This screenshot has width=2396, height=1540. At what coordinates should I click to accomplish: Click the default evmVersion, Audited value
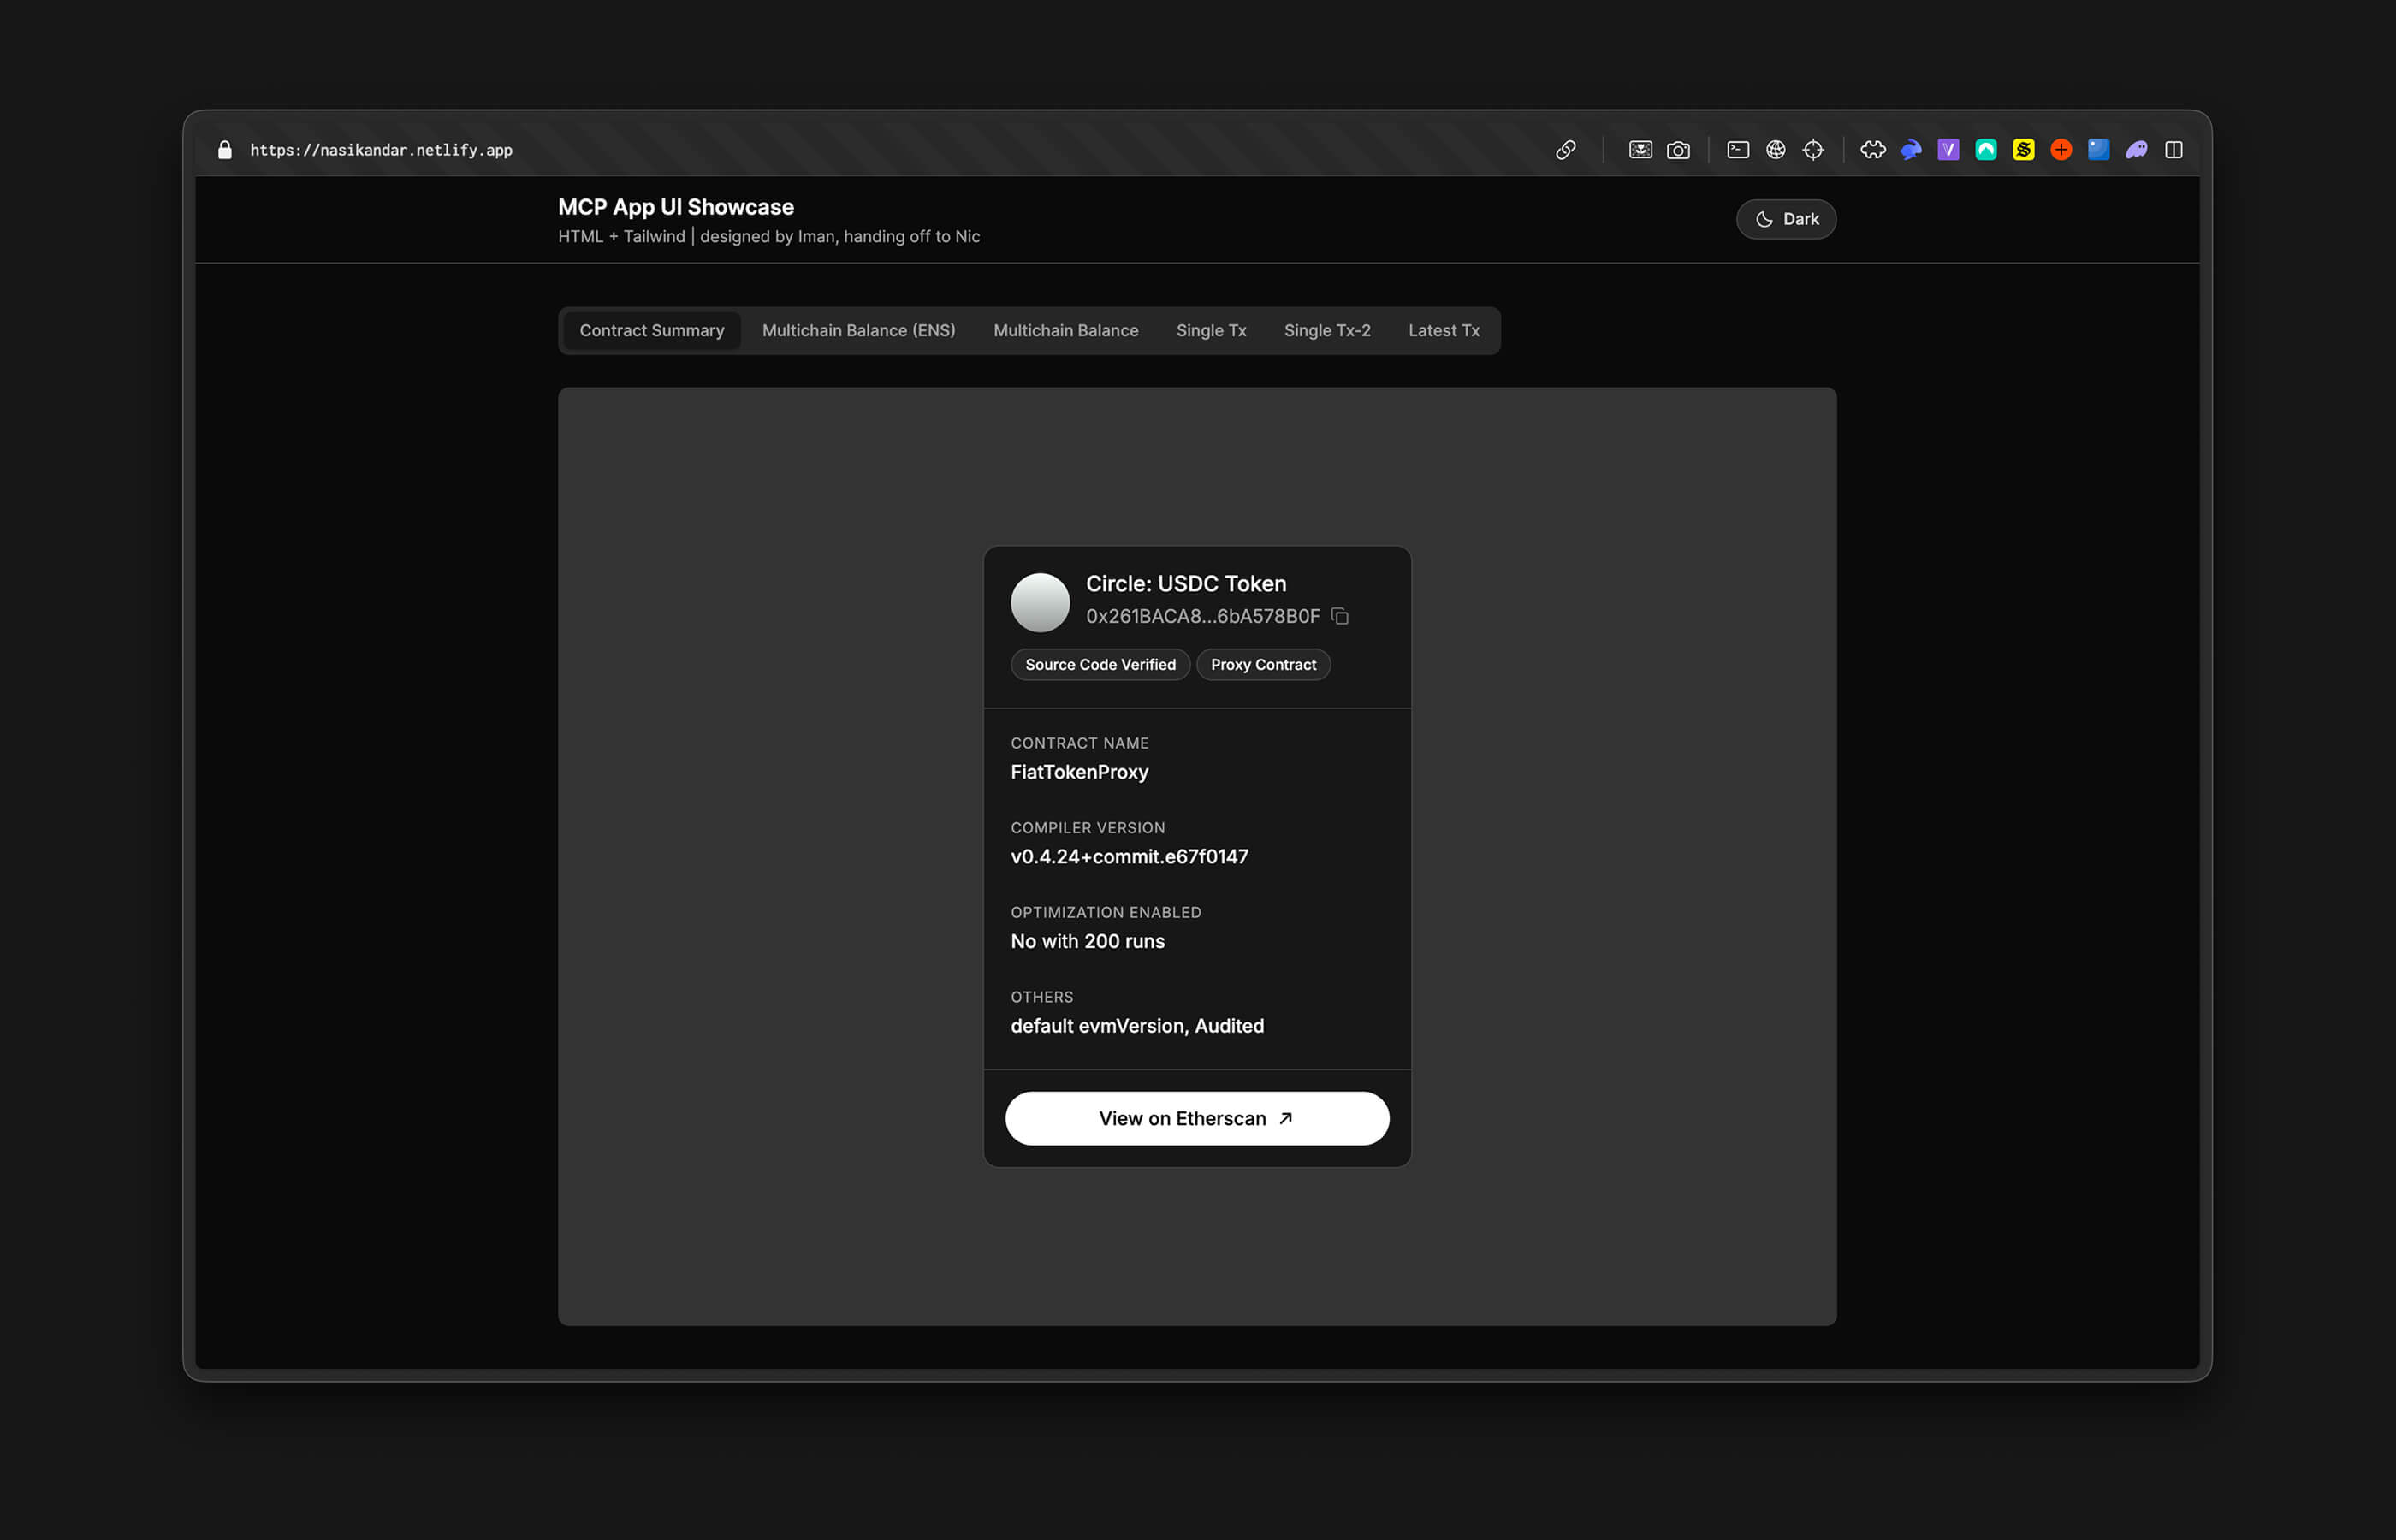tap(1137, 1026)
